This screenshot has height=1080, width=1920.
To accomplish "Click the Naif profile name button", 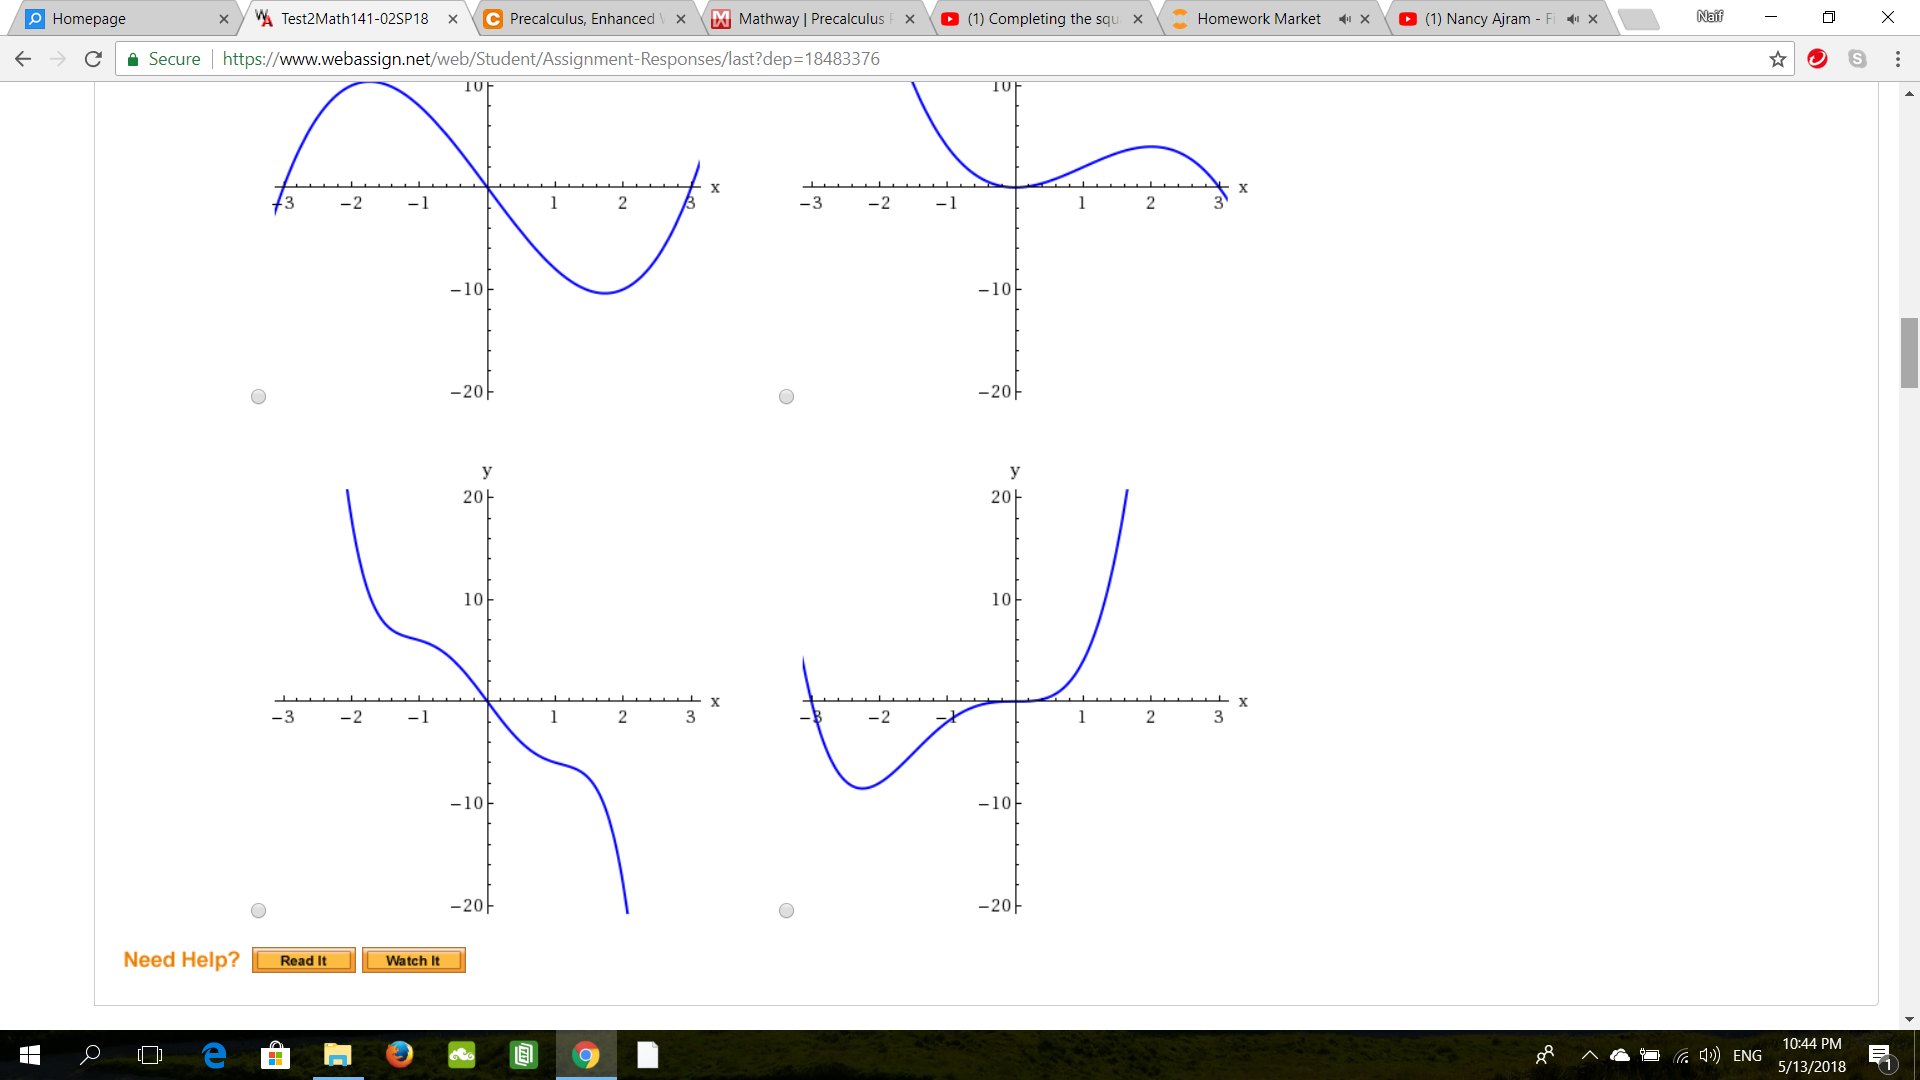I will click(x=1709, y=16).
